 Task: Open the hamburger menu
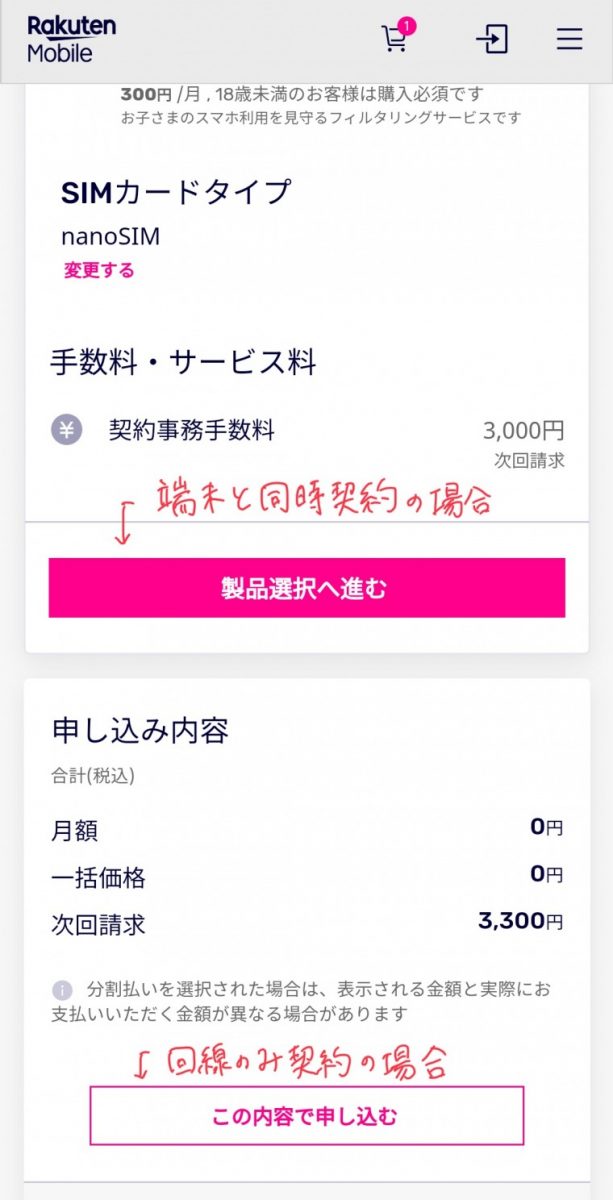tap(569, 39)
